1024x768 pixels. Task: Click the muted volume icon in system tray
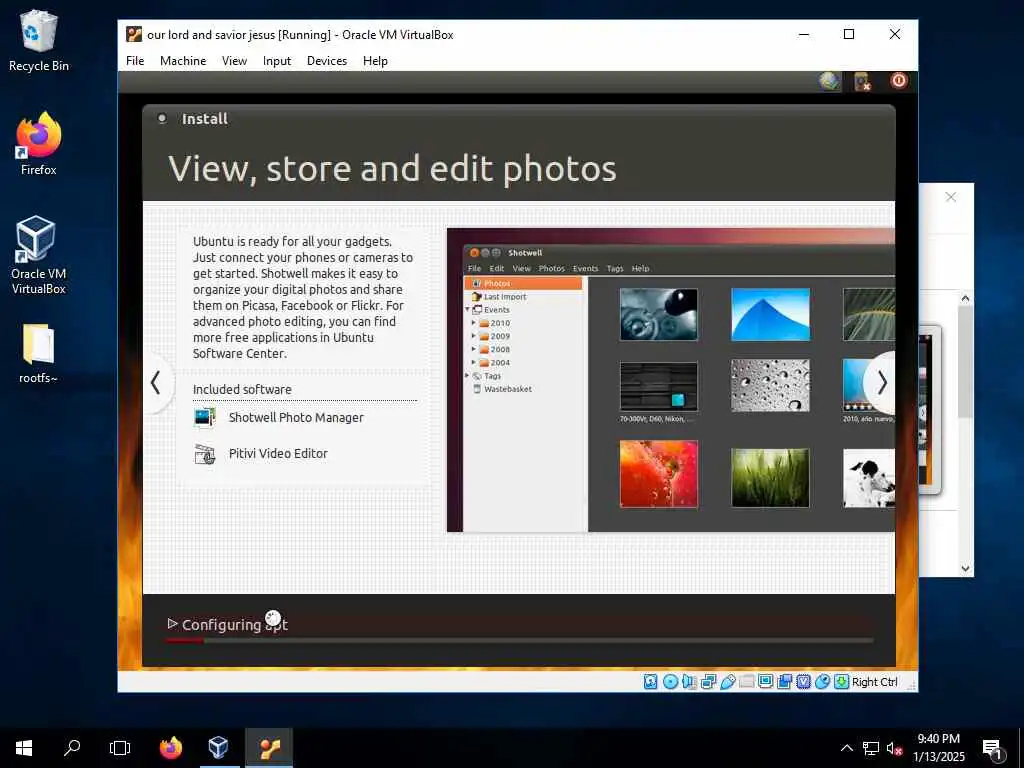coord(894,748)
